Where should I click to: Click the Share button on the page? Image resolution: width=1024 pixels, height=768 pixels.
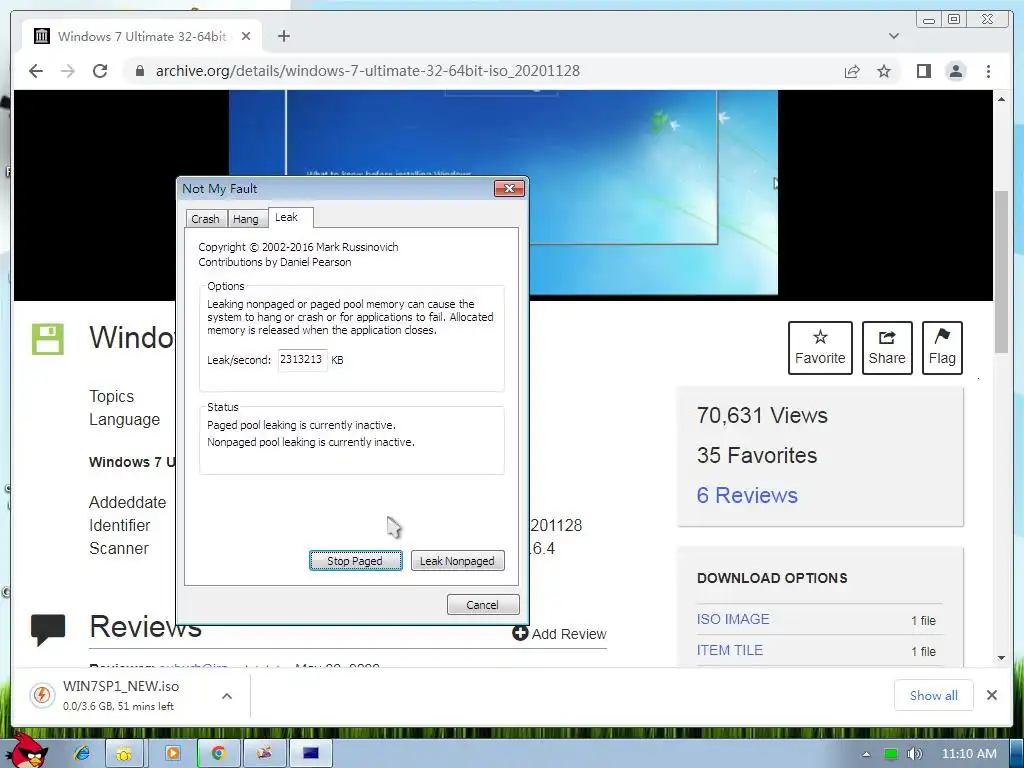[x=887, y=347]
